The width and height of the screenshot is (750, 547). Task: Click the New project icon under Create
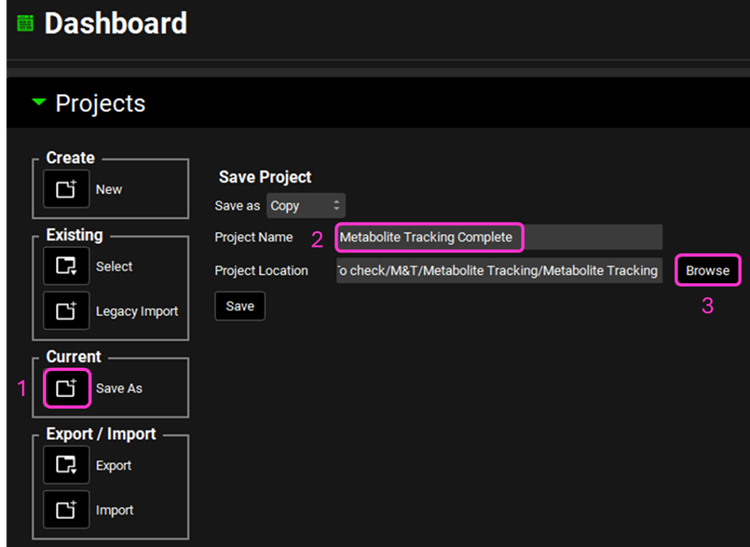66,189
